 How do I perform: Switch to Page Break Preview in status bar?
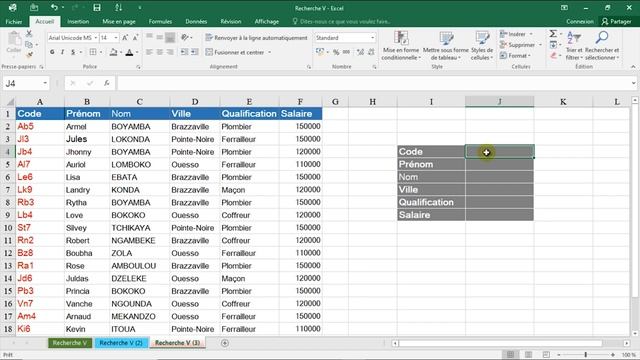click(546, 355)
